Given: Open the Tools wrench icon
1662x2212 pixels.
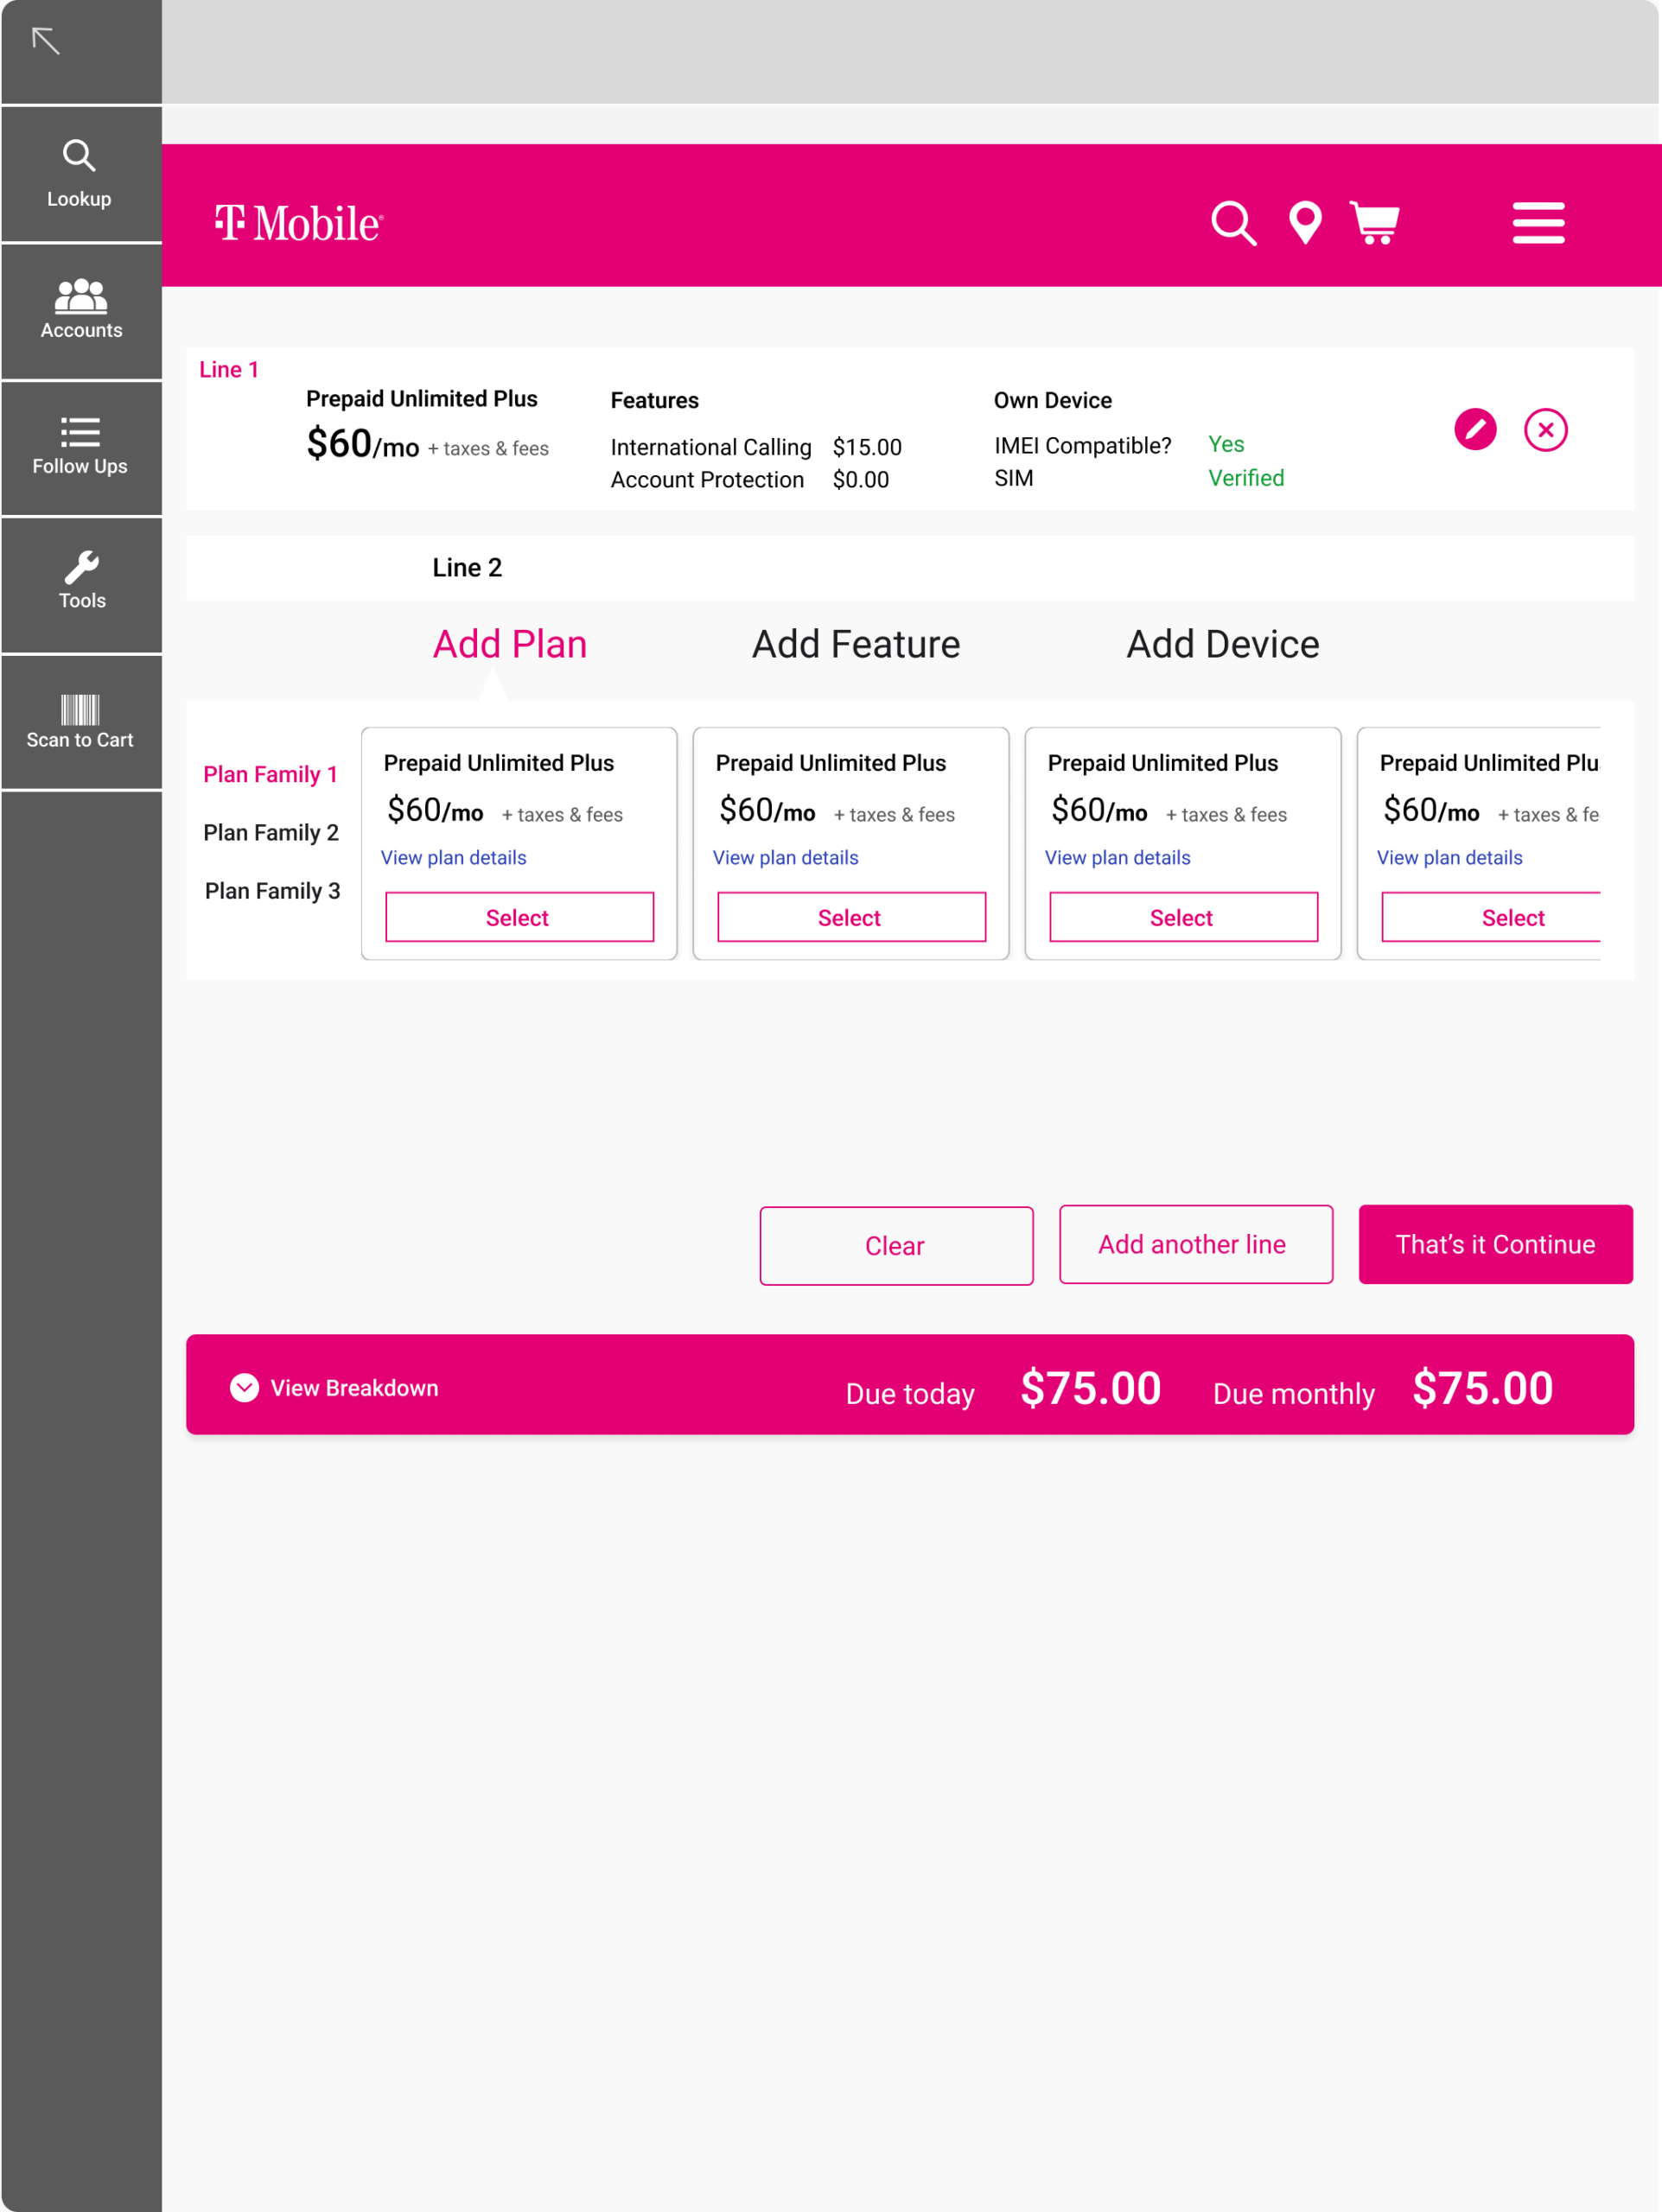Looking at the screenshot, I should tap(81, 567).
